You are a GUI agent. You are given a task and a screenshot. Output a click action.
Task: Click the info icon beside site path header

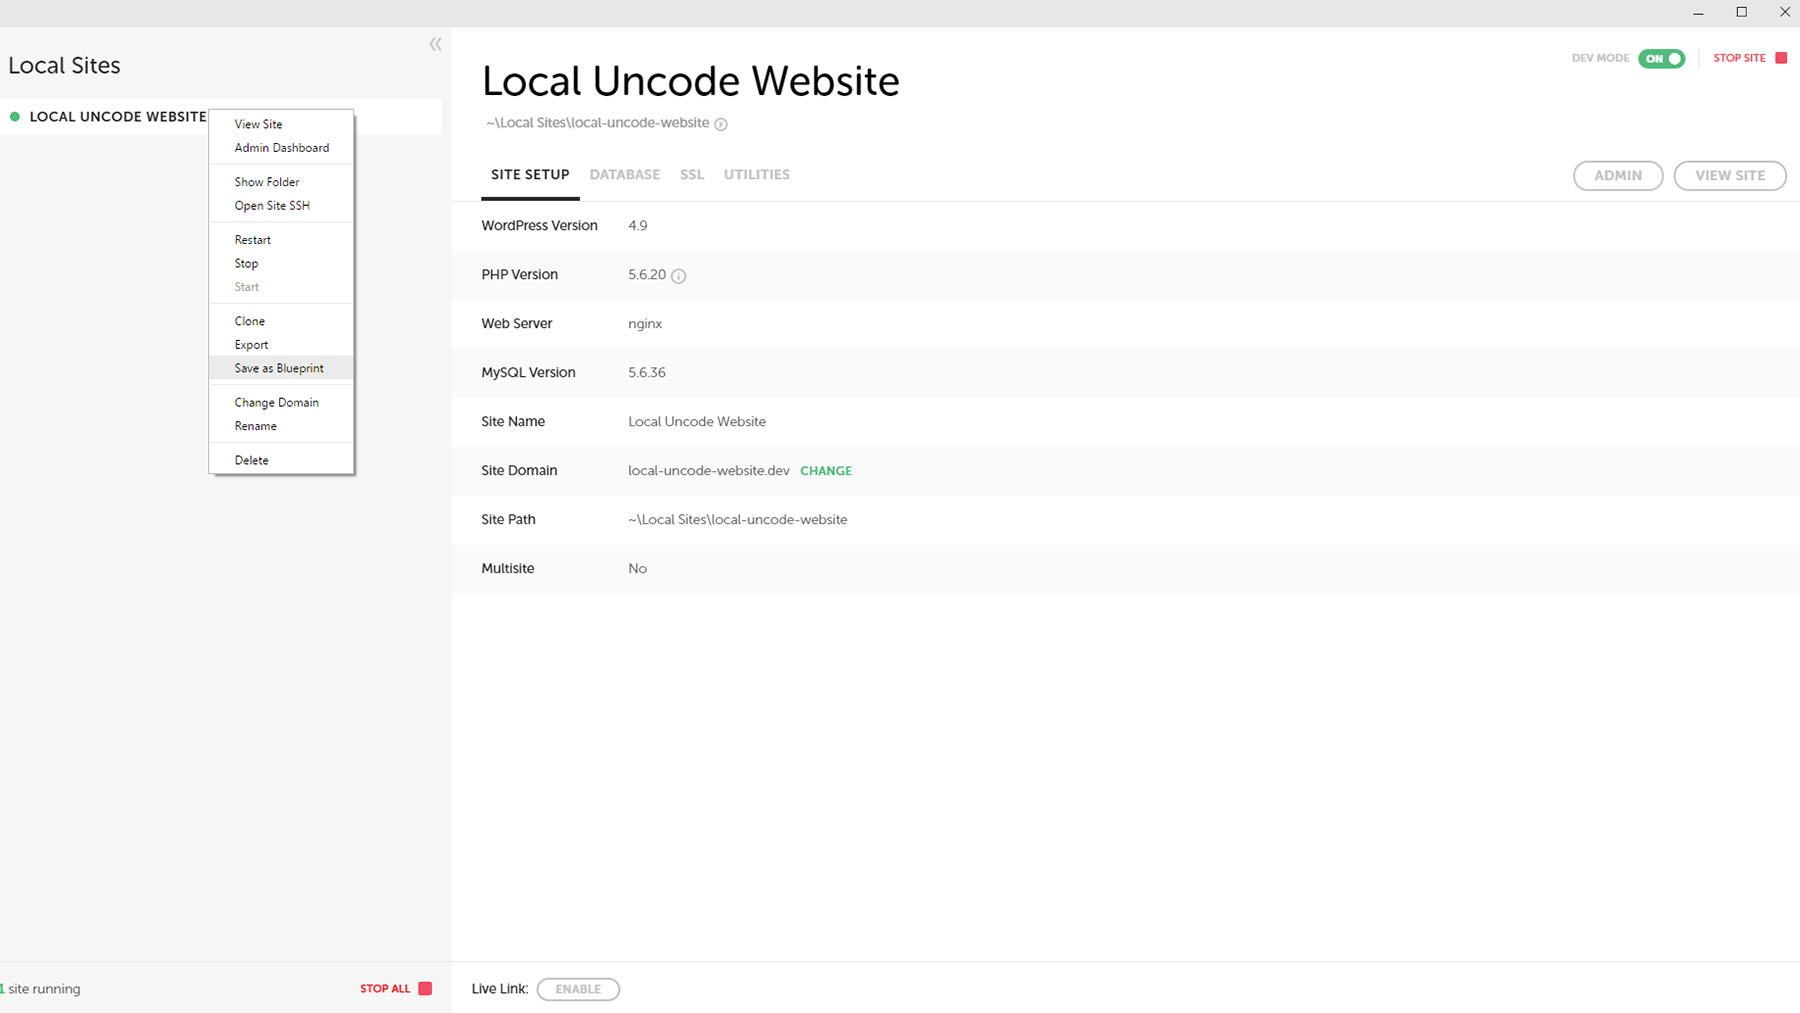point(721,124)
